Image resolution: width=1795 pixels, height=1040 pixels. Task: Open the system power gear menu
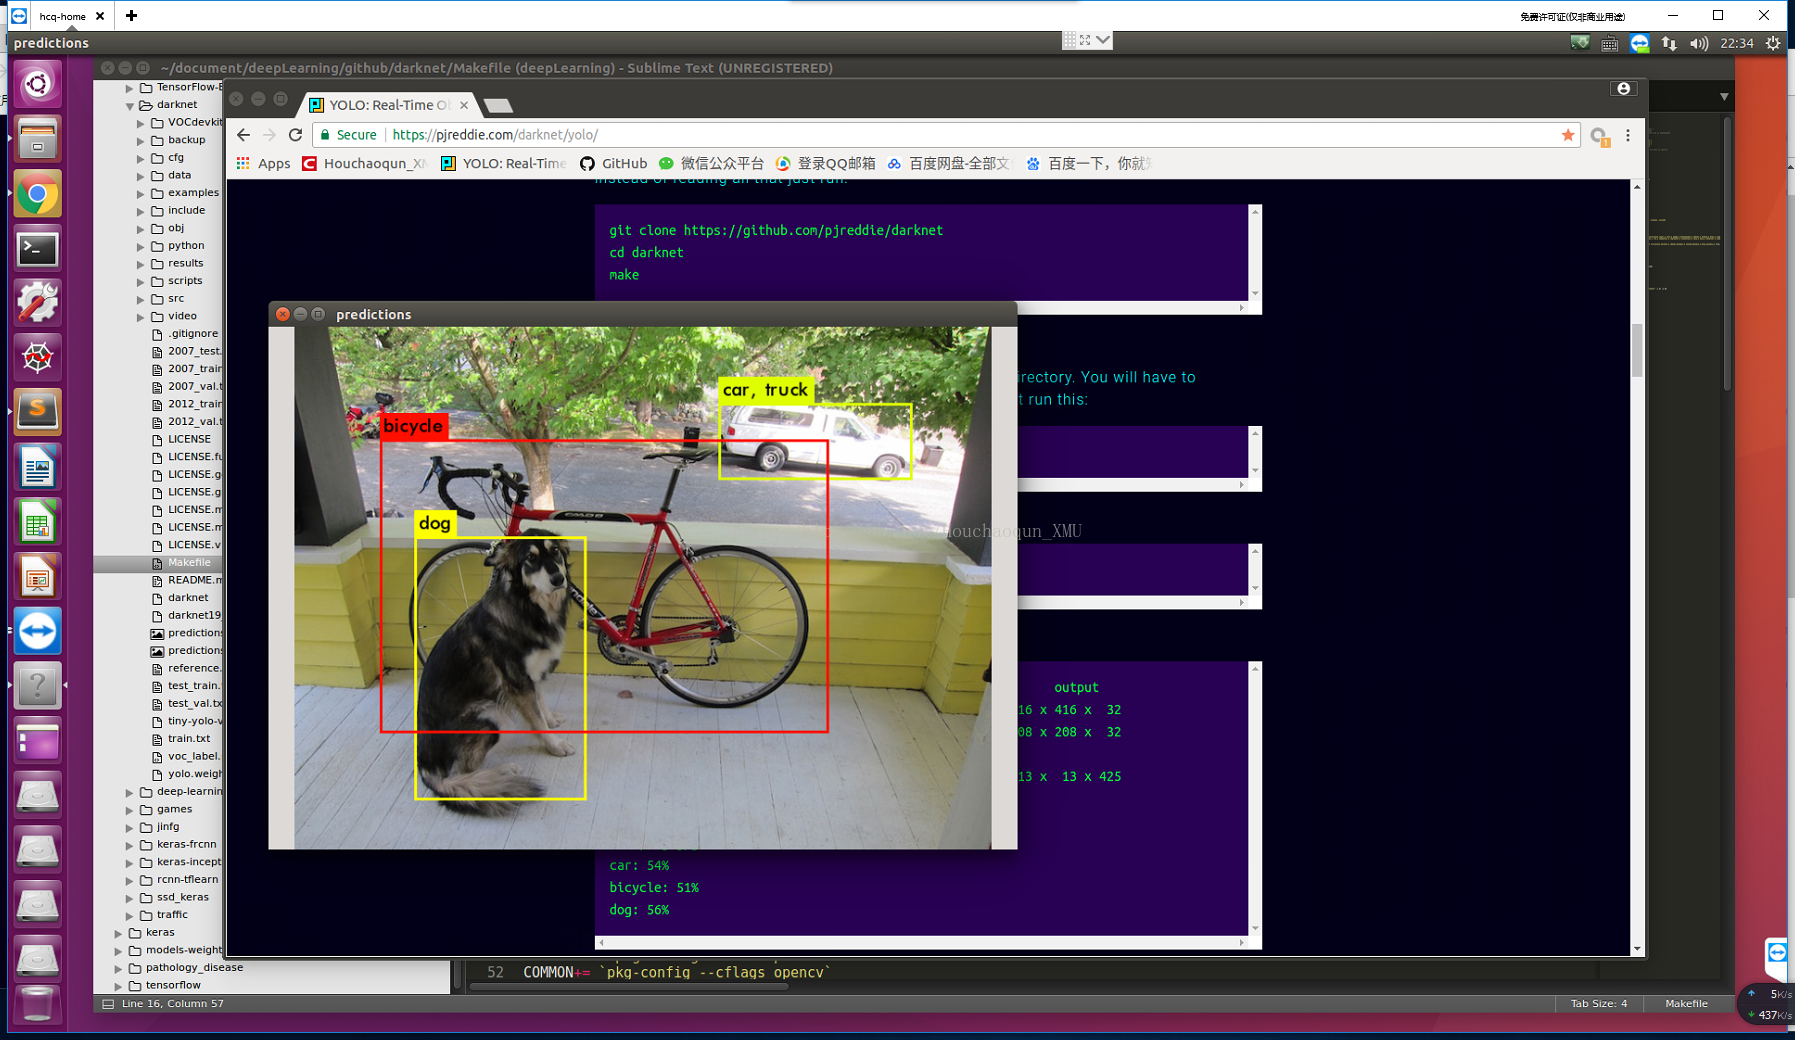[1773, 43]
